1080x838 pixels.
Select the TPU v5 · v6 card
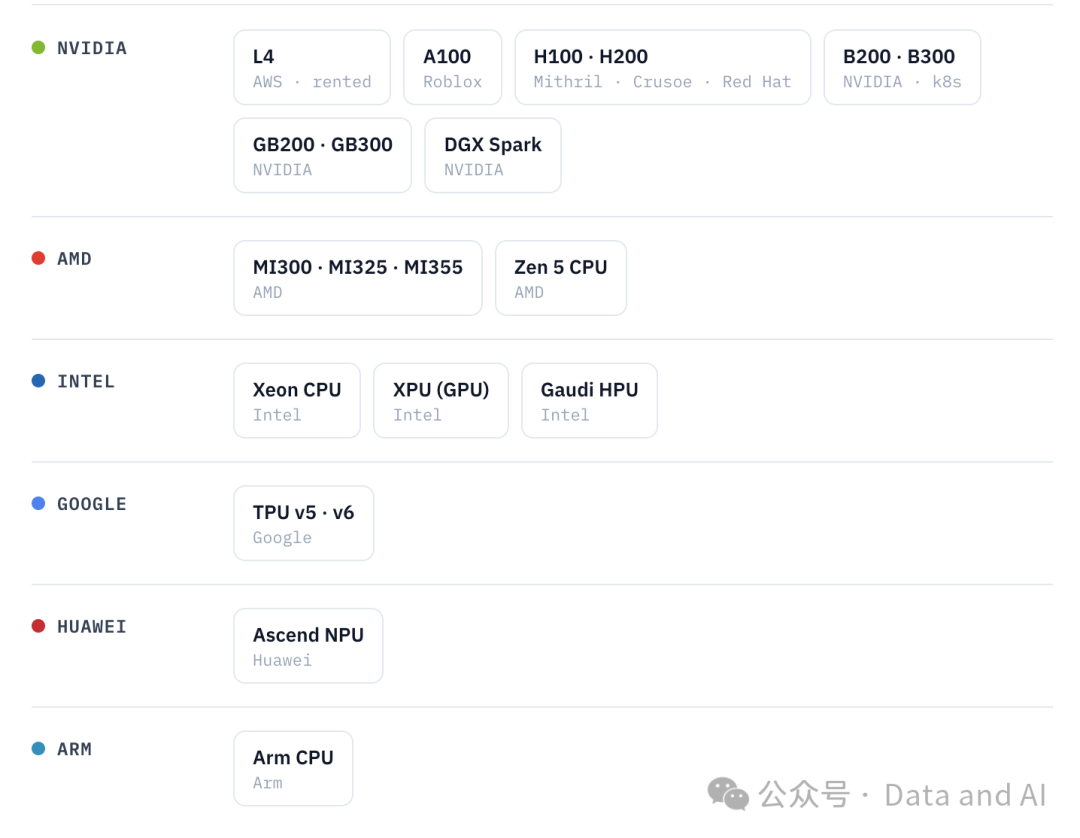tap(304, 523)
